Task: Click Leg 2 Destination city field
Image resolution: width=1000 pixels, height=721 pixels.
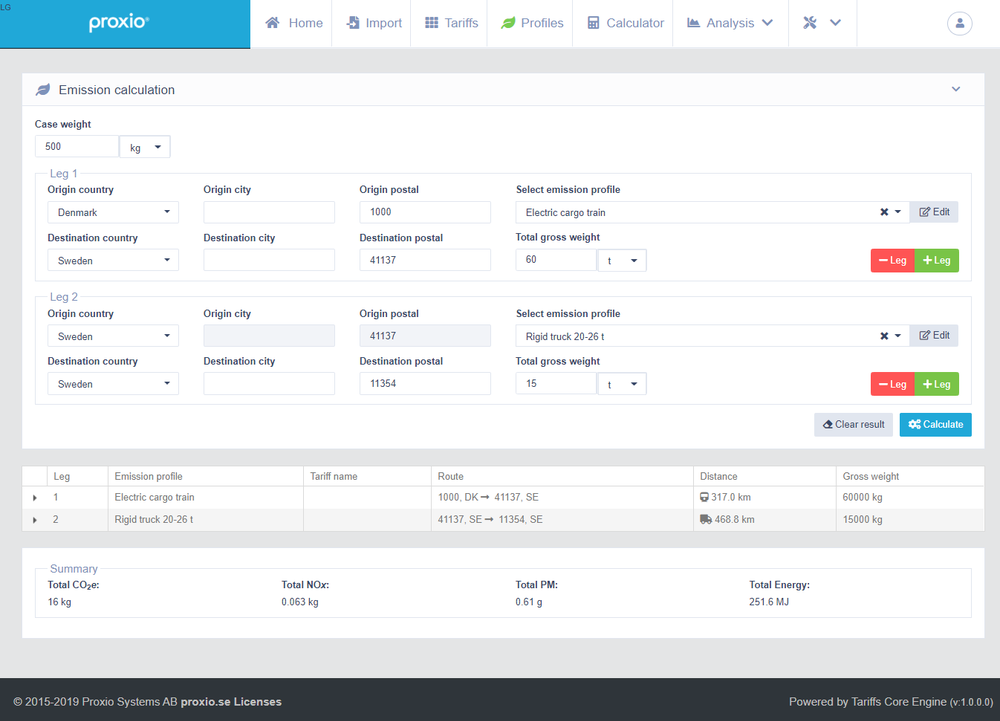Action: (x=269, y=384)
